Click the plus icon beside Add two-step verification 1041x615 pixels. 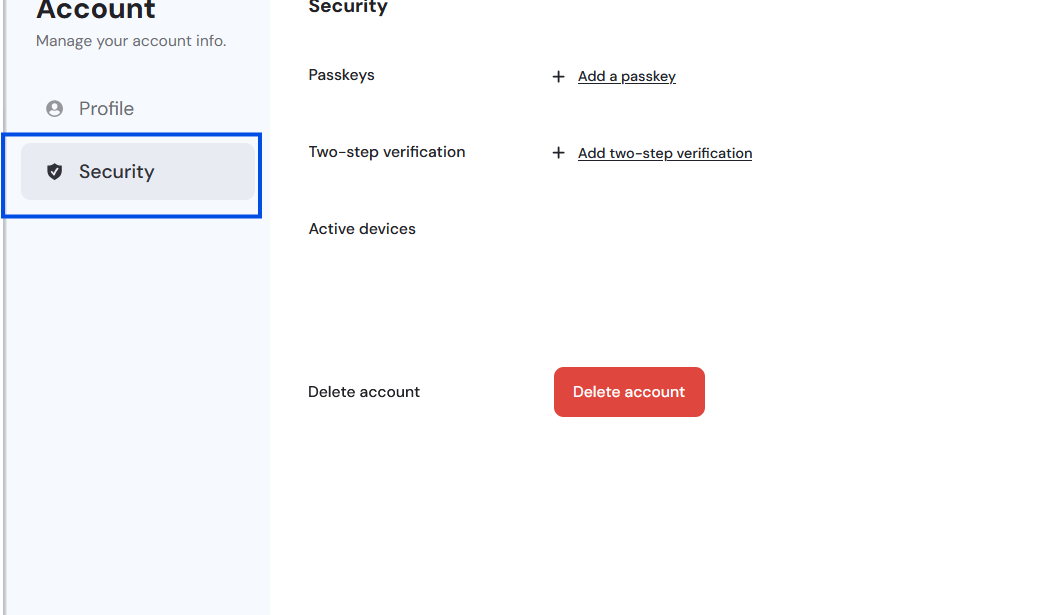(558, 153)
